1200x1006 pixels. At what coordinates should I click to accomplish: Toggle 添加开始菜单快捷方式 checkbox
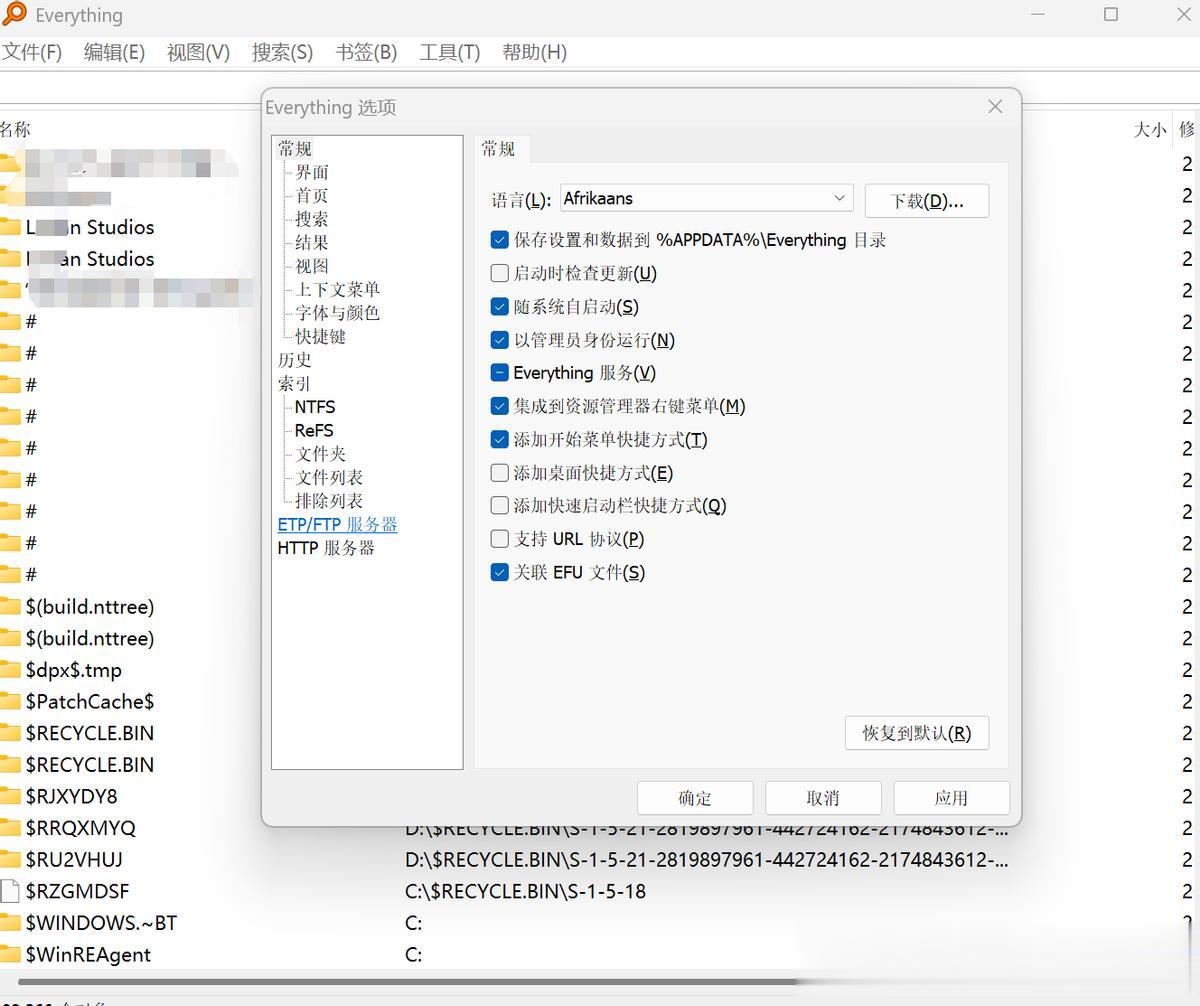(500, 439)
